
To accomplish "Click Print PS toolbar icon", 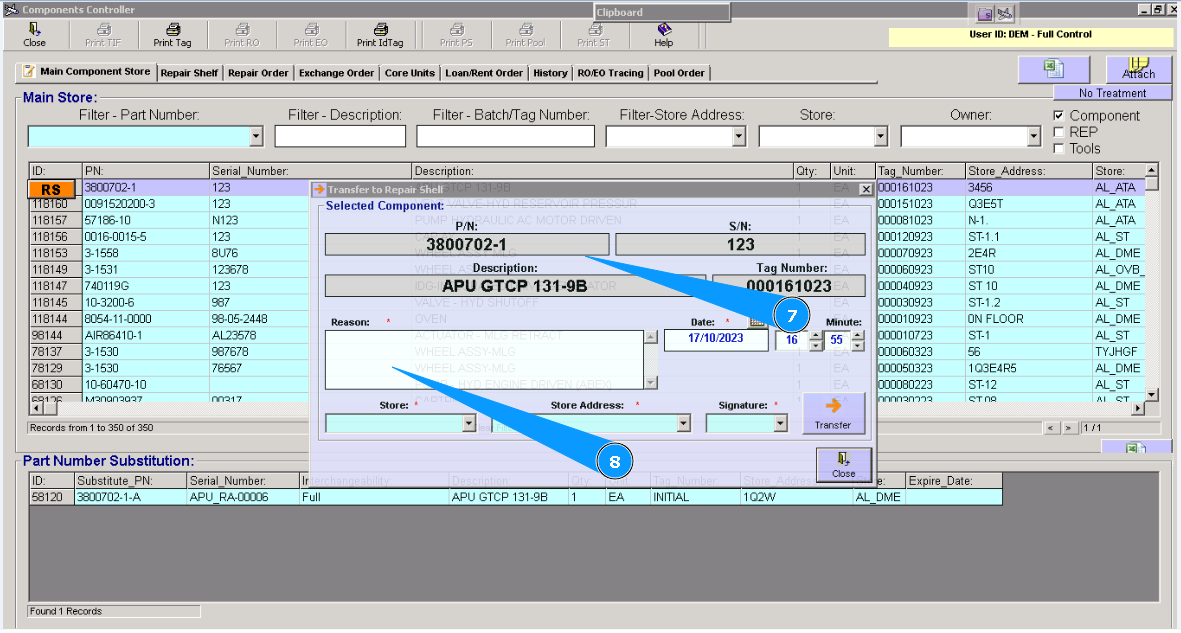I will tap(456, 35).
